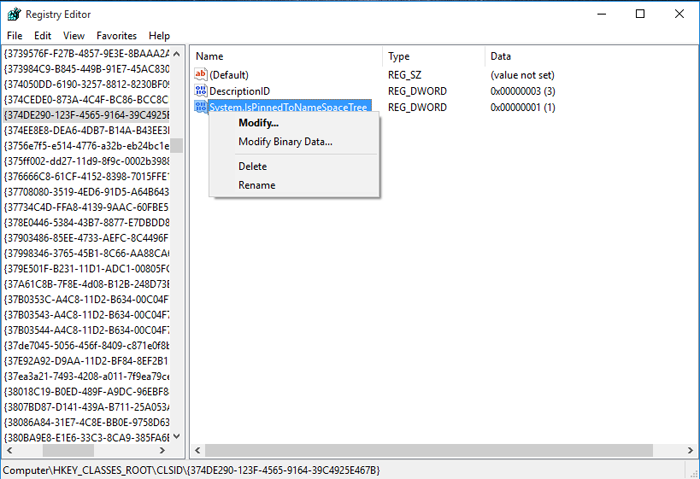
Task: Click the Name column header
Action: click(287, 56)
